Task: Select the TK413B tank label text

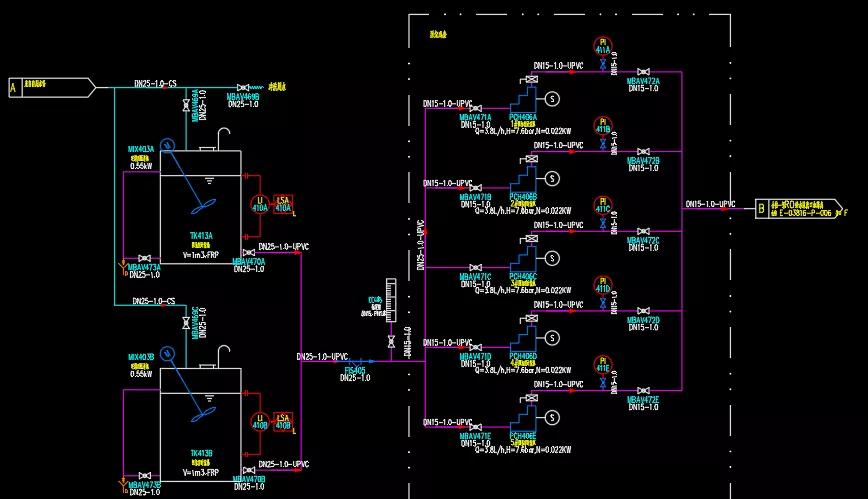Action: pos(201,453)
